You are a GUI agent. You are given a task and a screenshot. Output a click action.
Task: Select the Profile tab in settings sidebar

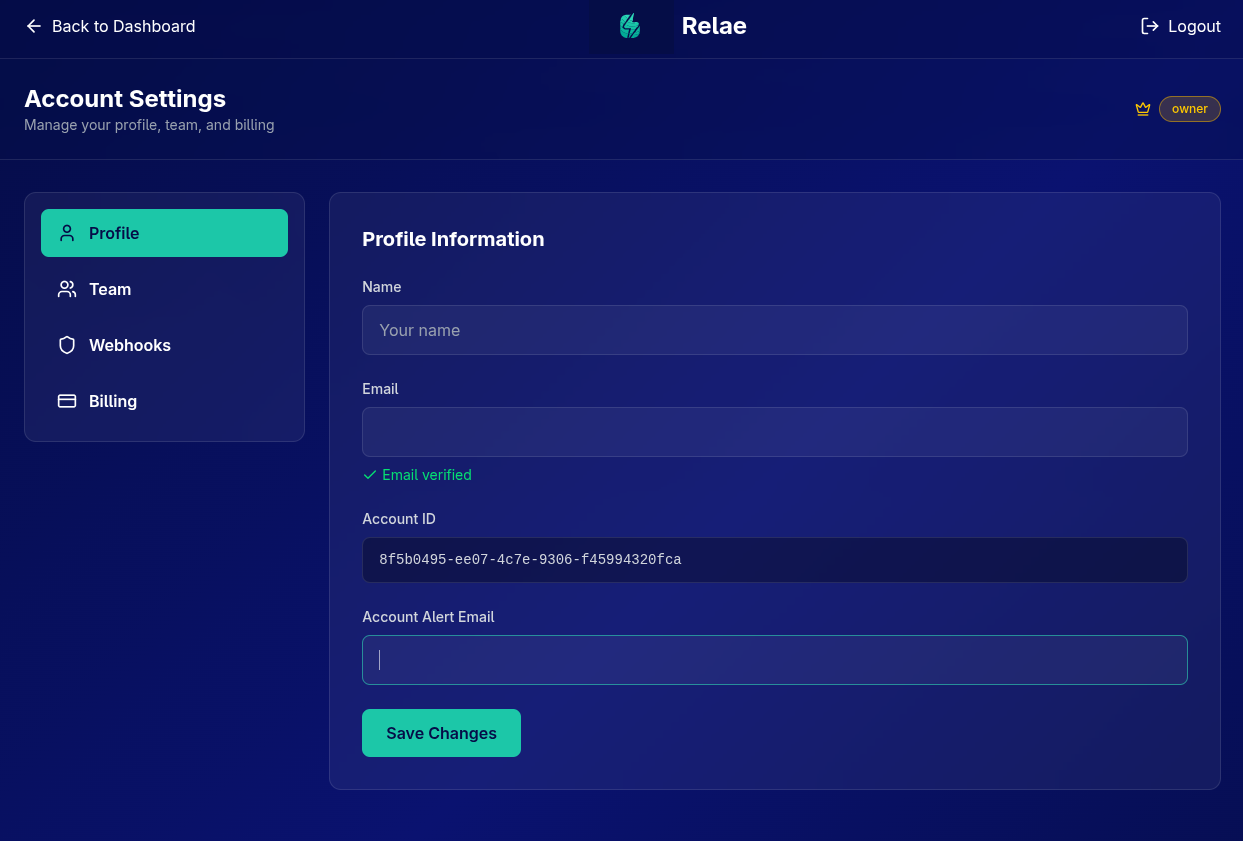point(114,232)
